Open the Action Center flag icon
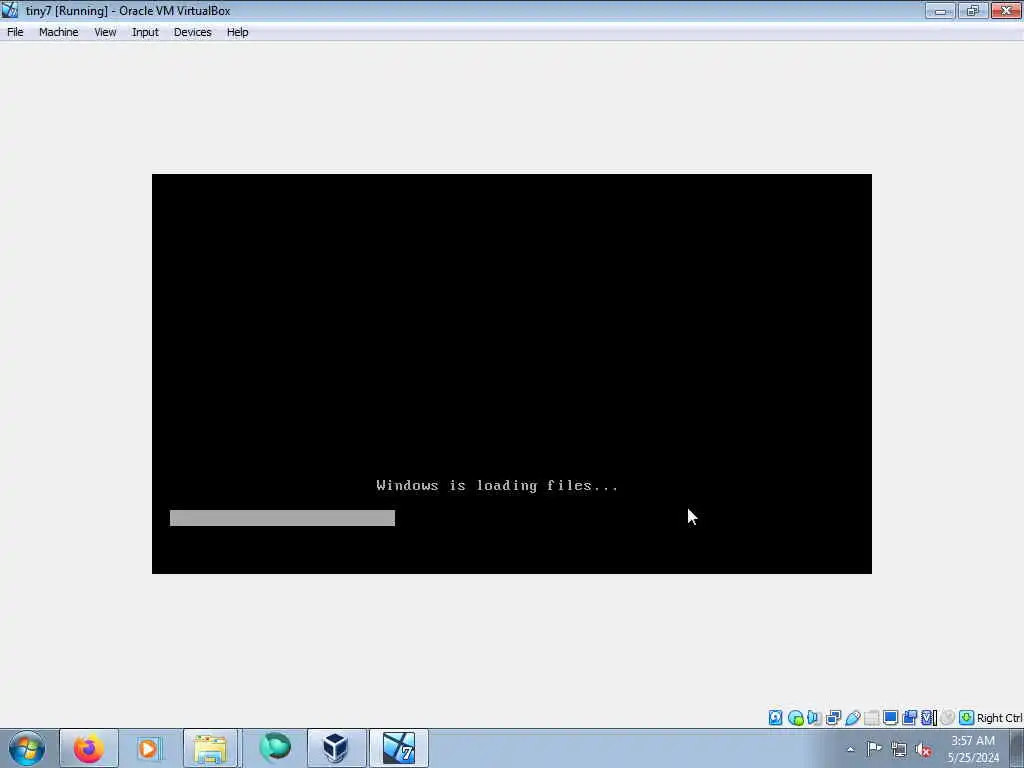Viewport: 1024px width, 768px height. click(x=874, y=749)
